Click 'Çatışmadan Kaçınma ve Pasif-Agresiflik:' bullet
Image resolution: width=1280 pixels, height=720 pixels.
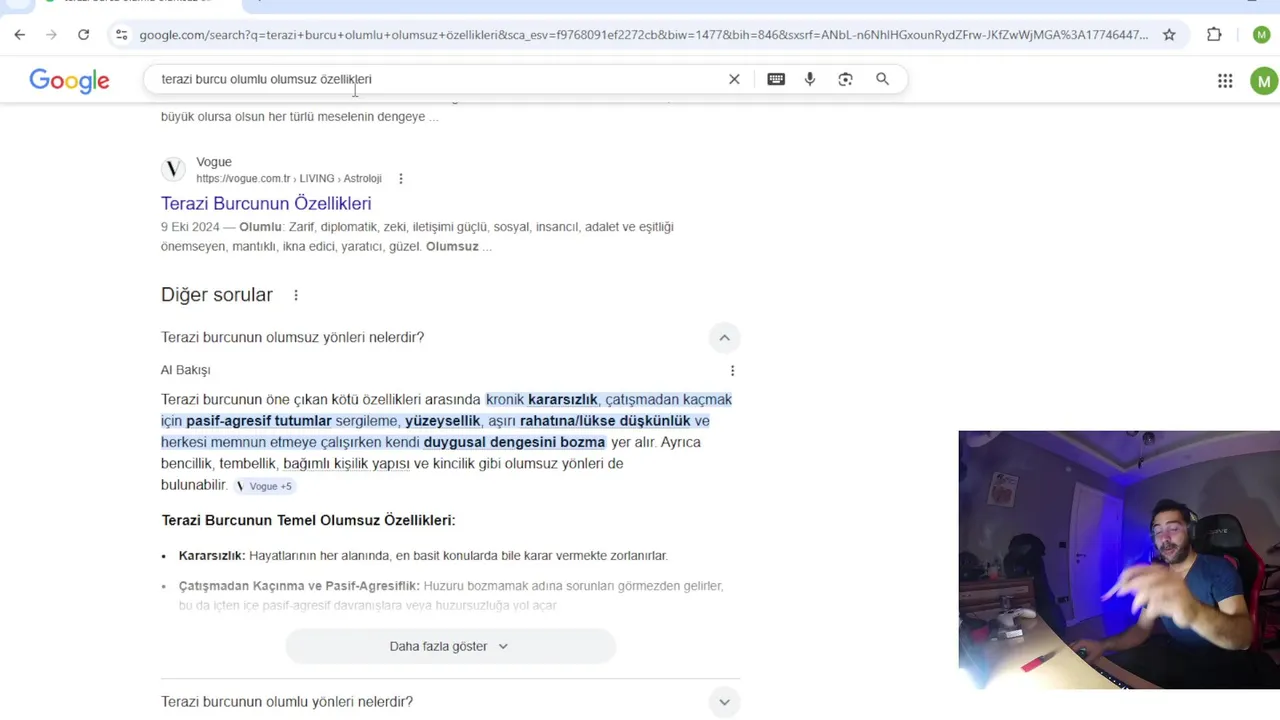(299, 586)
